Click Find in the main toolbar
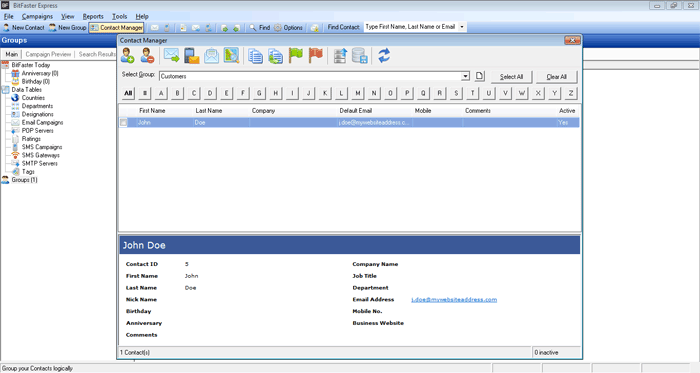Viewport: 700px width, 373px height. click(x=259, y=28)
